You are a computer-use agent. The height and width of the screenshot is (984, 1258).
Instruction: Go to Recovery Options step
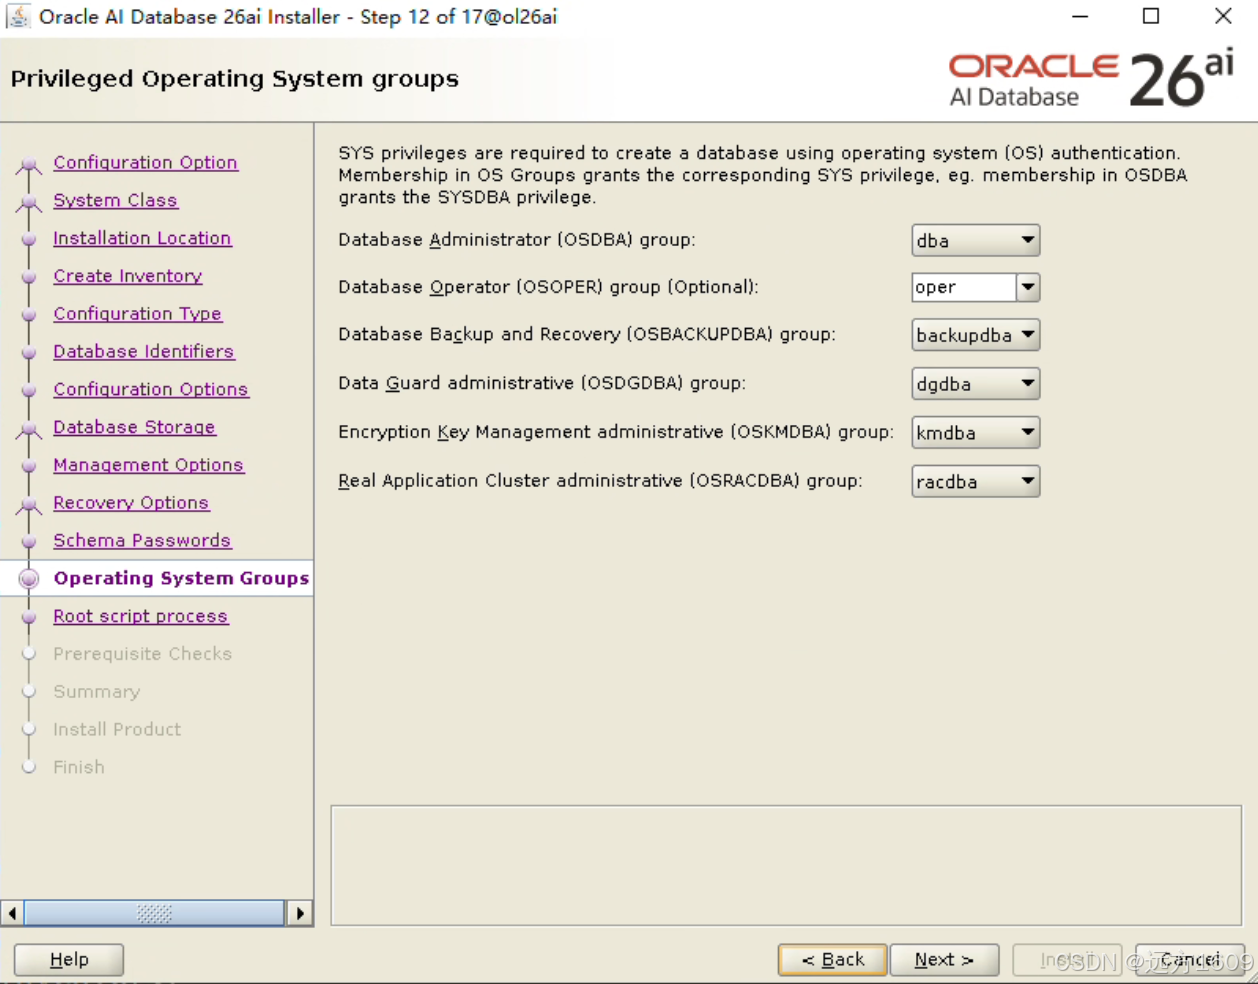coord(131,503)
